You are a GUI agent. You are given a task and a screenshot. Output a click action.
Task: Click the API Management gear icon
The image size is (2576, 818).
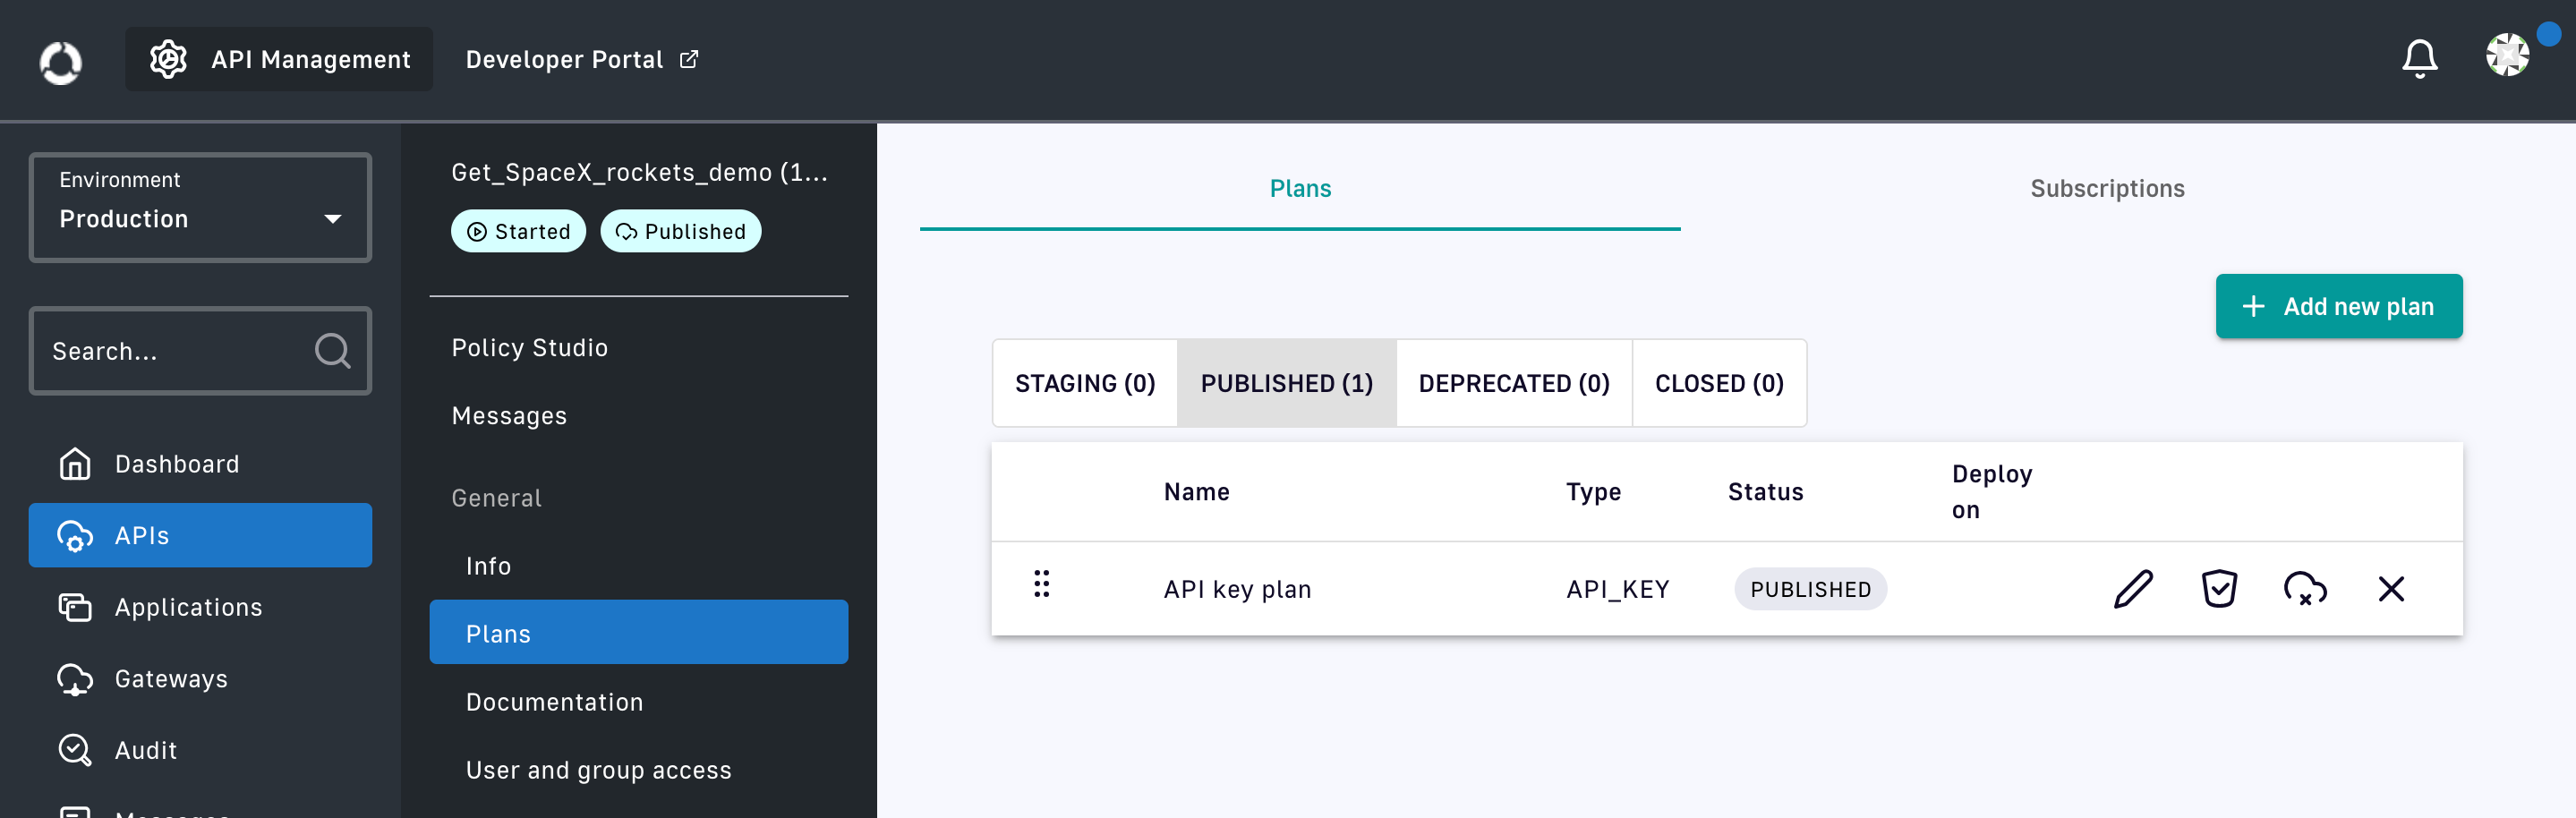pyautogui.click(x=168, y=60)
